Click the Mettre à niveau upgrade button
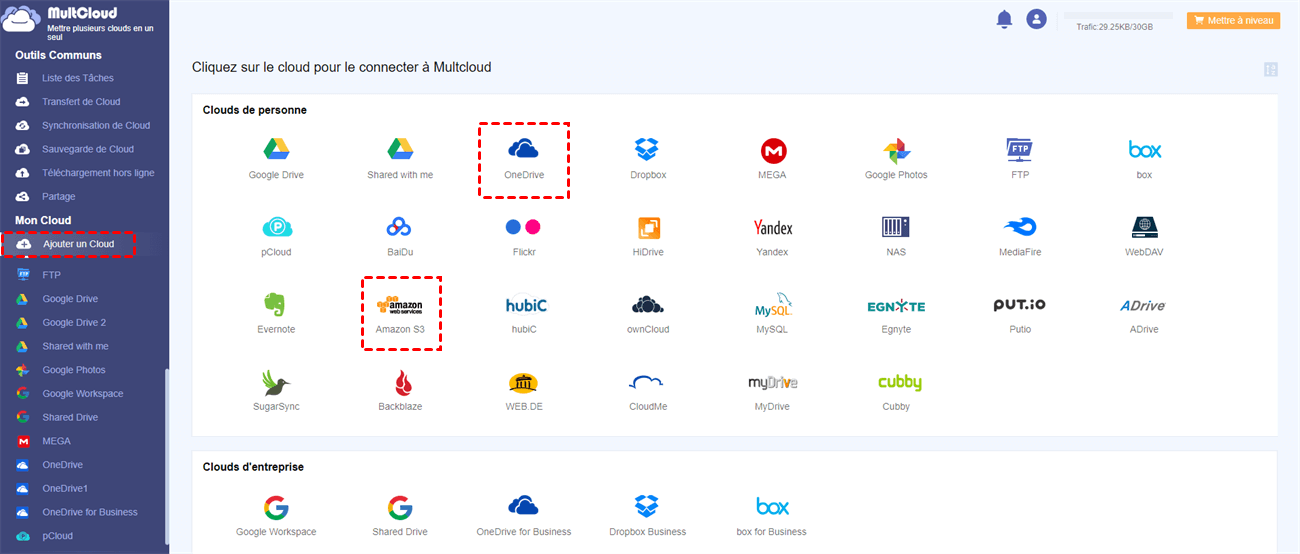The image size is (1300, 554). (1233, 20)
